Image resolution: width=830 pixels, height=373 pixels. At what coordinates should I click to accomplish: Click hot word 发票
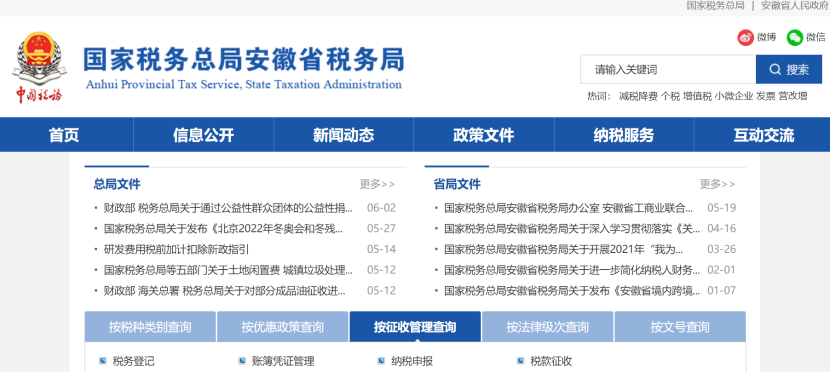click(x=765, y=96)
